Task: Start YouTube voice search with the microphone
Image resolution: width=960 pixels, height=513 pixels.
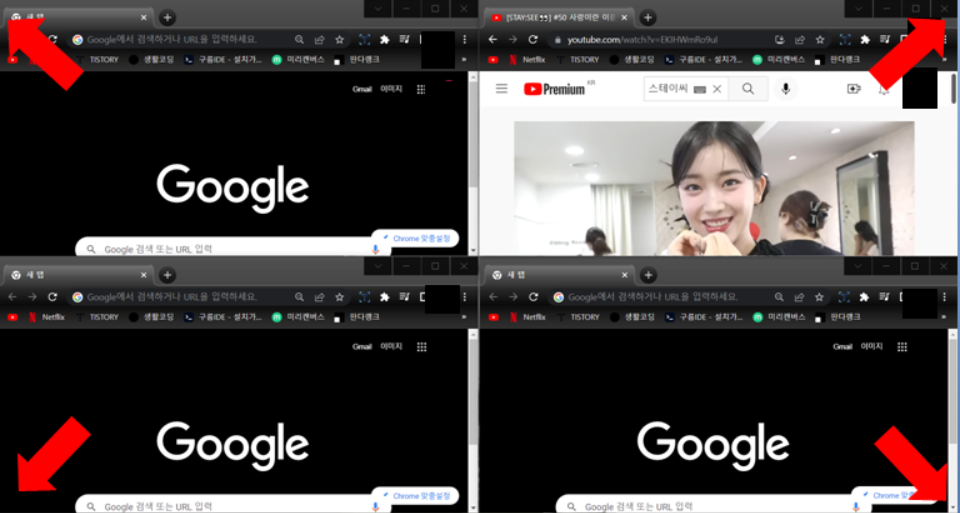Action: (x=786, y=89)
